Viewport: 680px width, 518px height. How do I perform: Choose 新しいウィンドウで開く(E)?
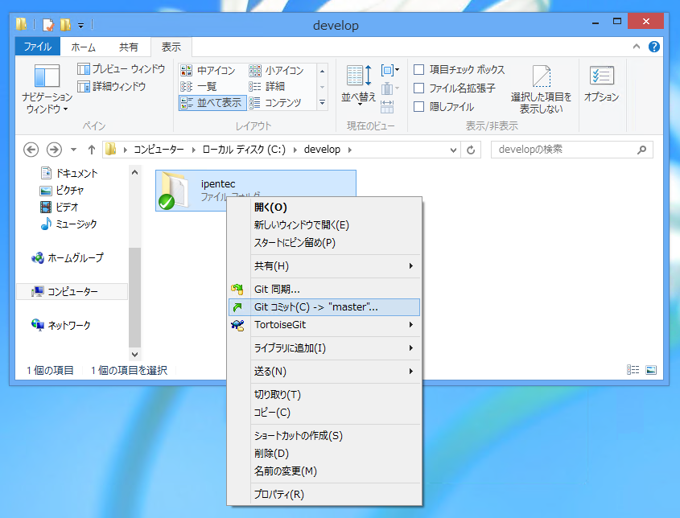324,225
